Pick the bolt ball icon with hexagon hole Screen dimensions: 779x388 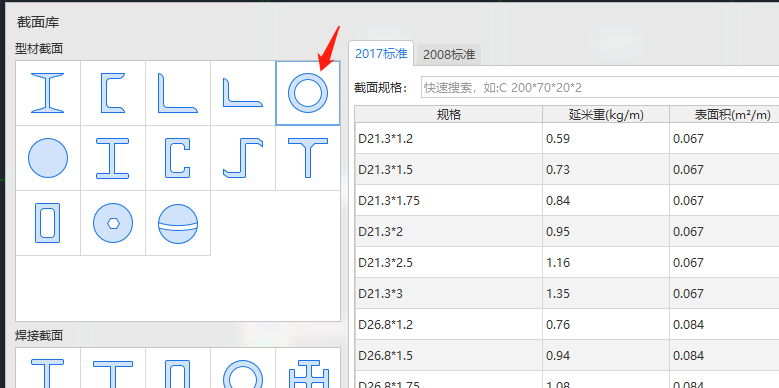coord(113,223)
